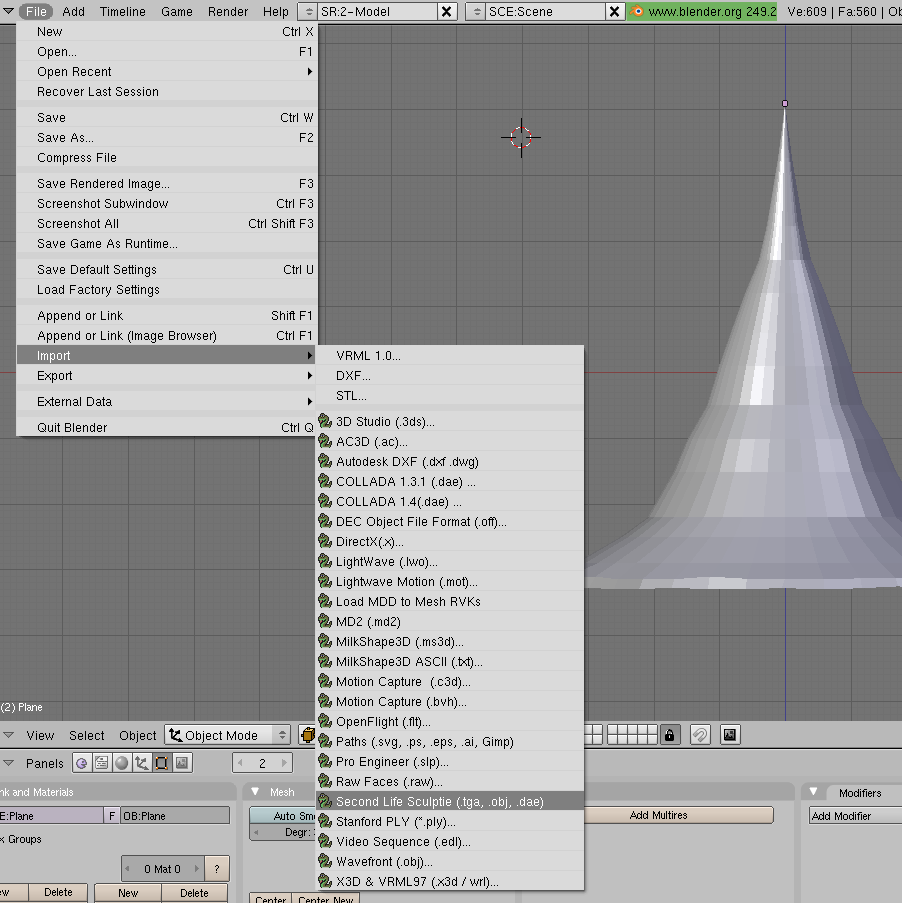Open the 3D View's View menu
902x903 pixels.
pos(40,735)
